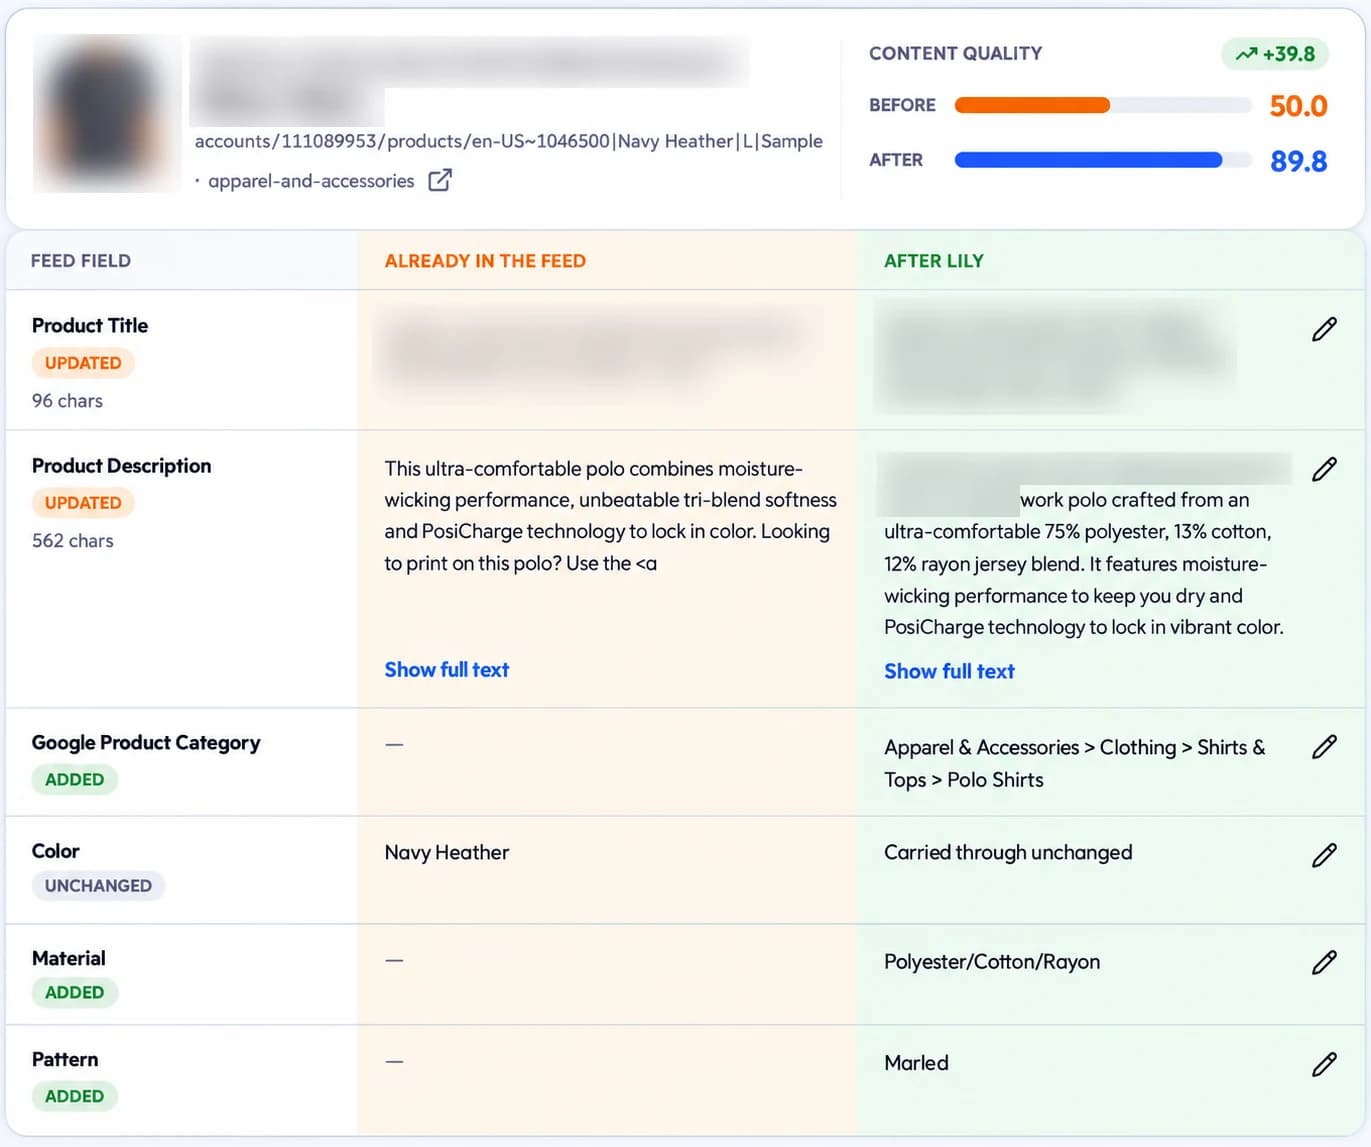Click the Marled pattern value
Viewport: 1371px width, 1147px height.
(x=916, y=1063)
